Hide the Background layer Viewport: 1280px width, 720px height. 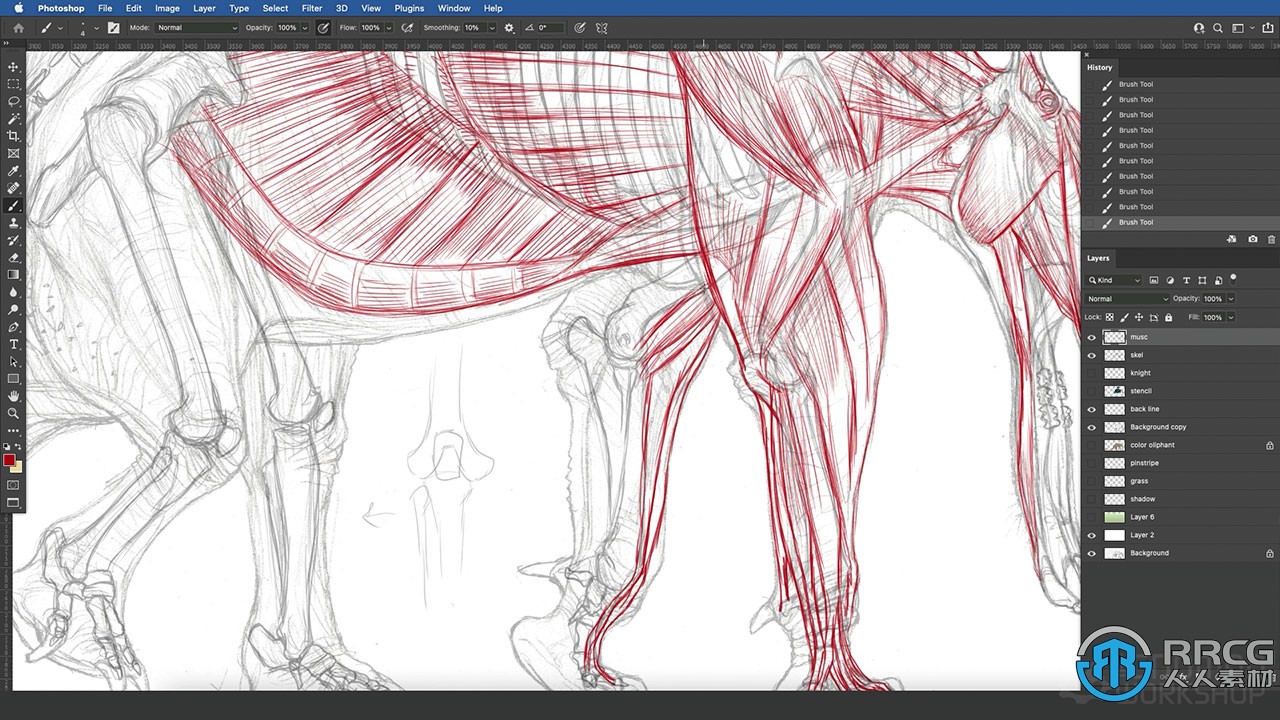pos(1091,553)
